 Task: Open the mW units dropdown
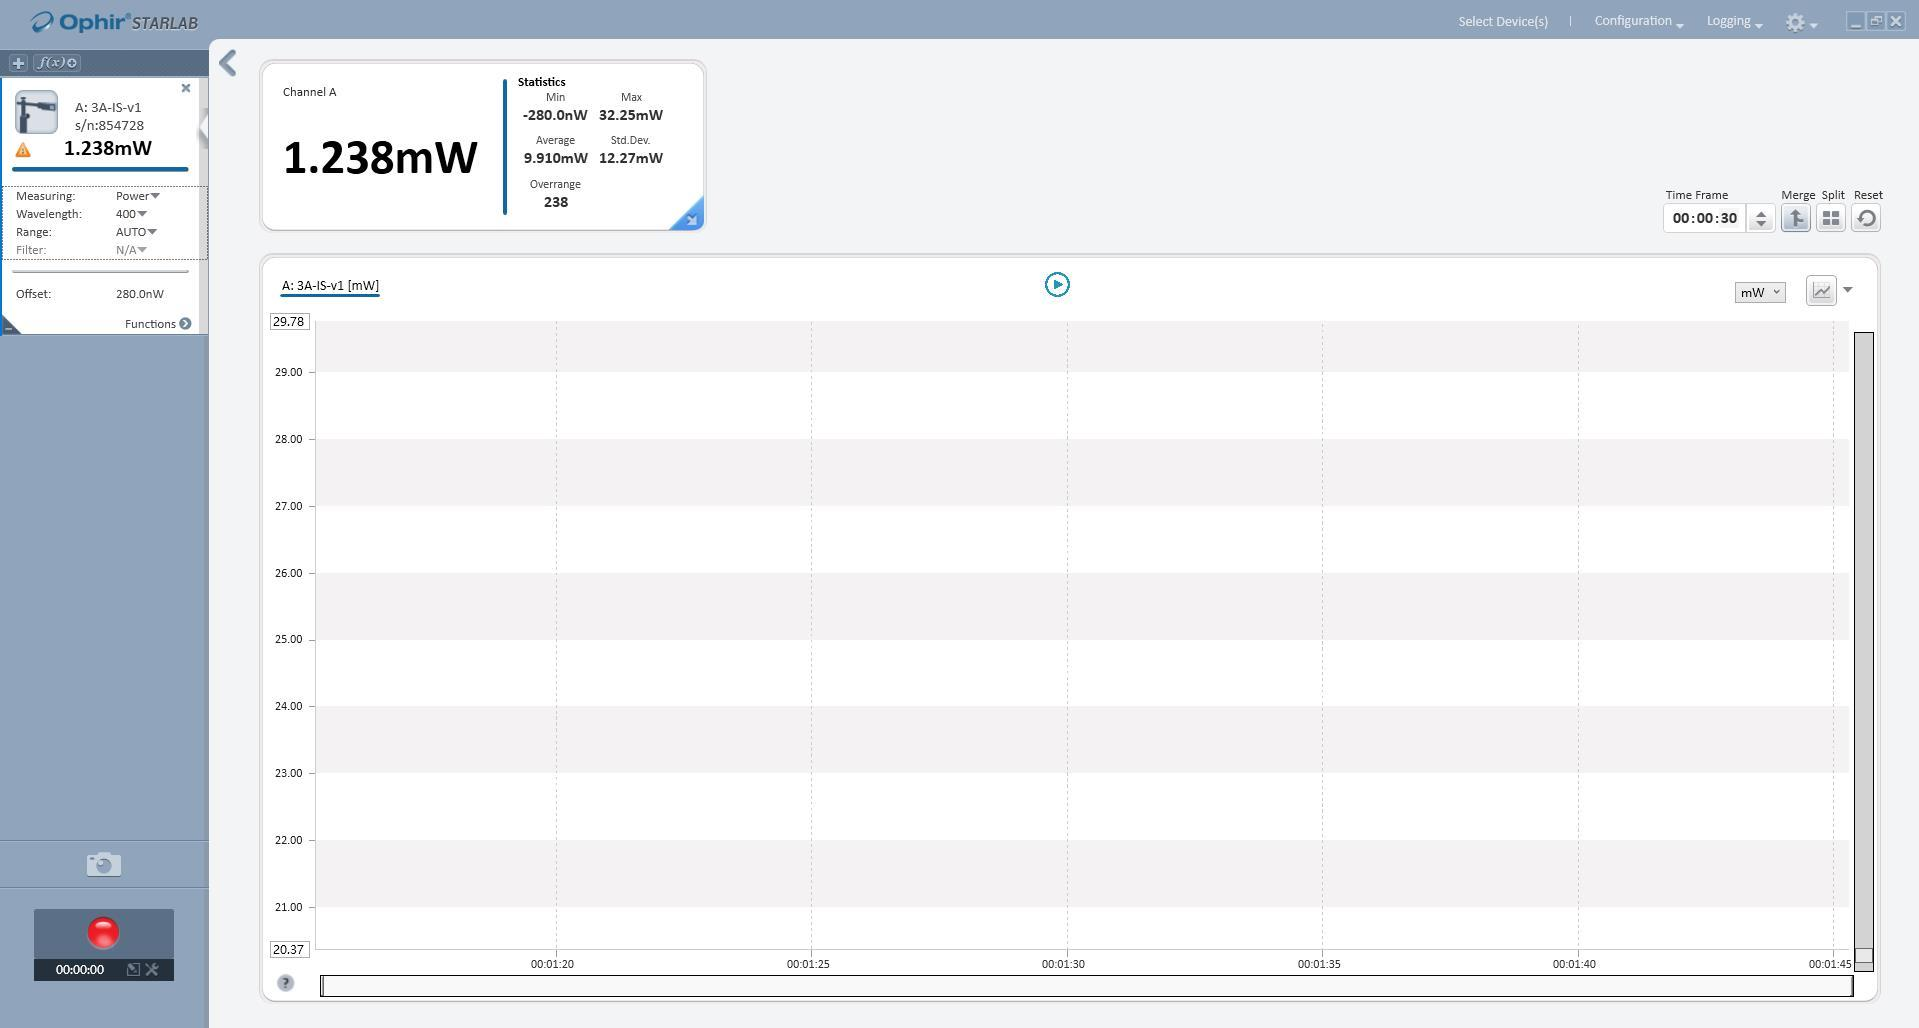1759,292
